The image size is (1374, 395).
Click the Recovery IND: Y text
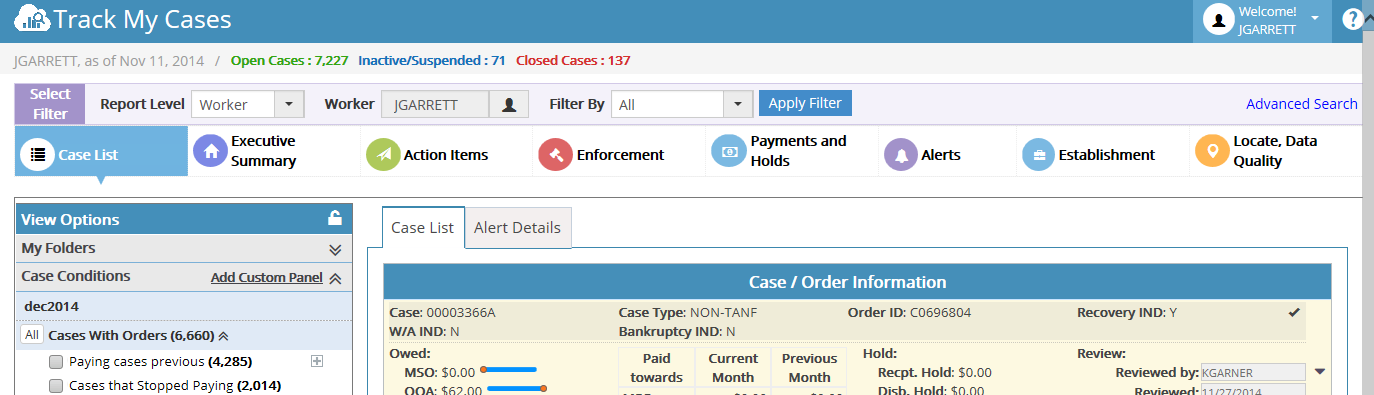[x=1127, y=312]
